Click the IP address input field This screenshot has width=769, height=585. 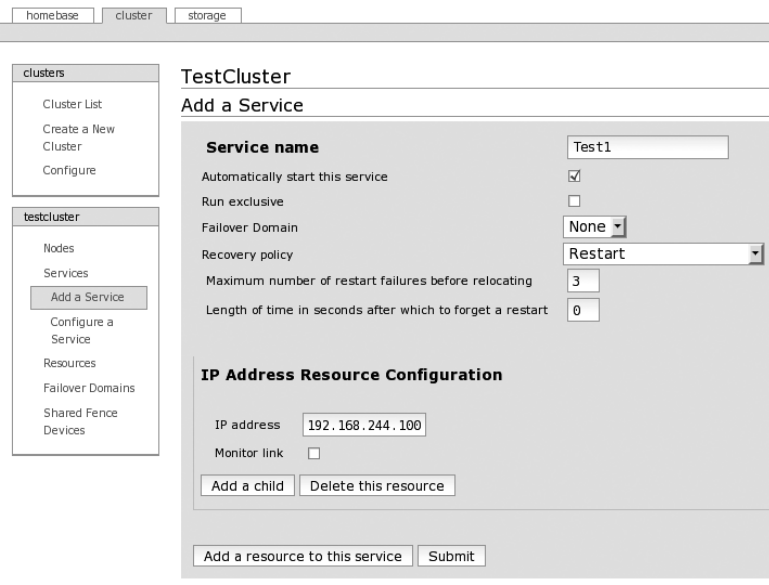pyautogui.click(x=364, y=425)
